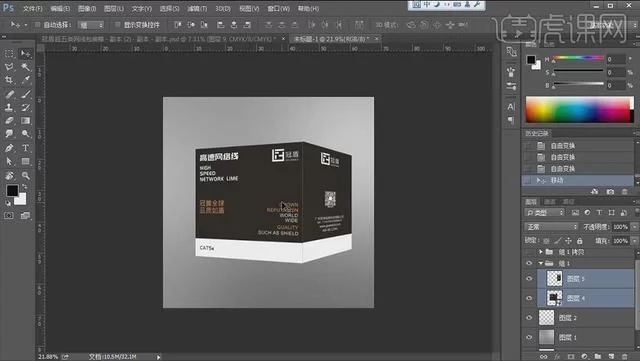
Task: Select the first 自由变换 history state
Action: point(578,146)
